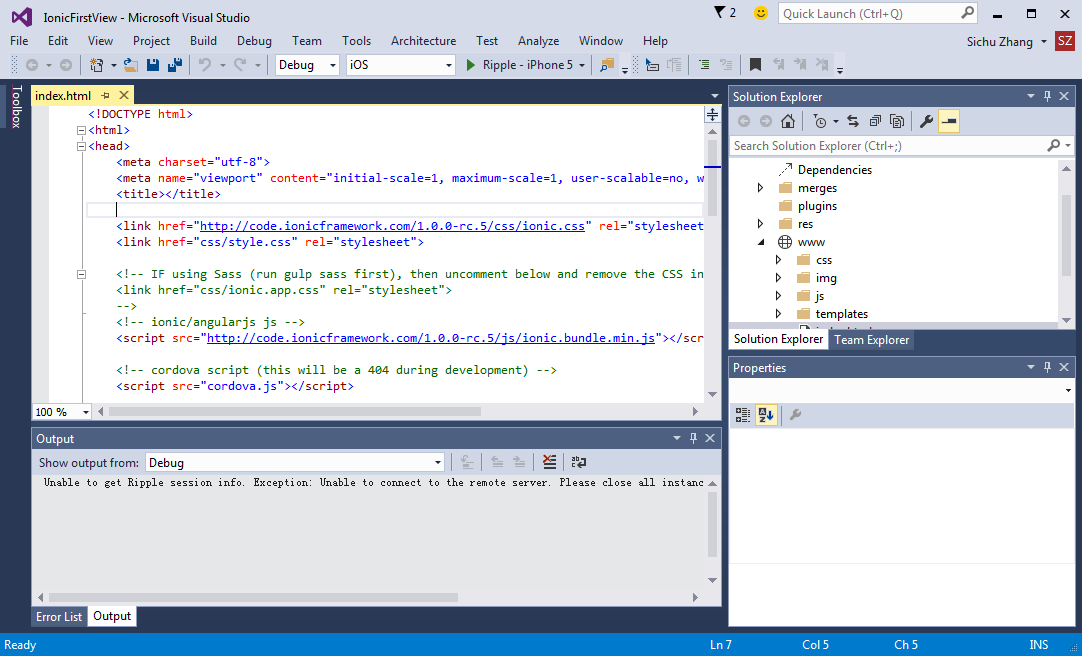Open the Ripple - iPhone 5 target dropdown arrow

(582, 65)
